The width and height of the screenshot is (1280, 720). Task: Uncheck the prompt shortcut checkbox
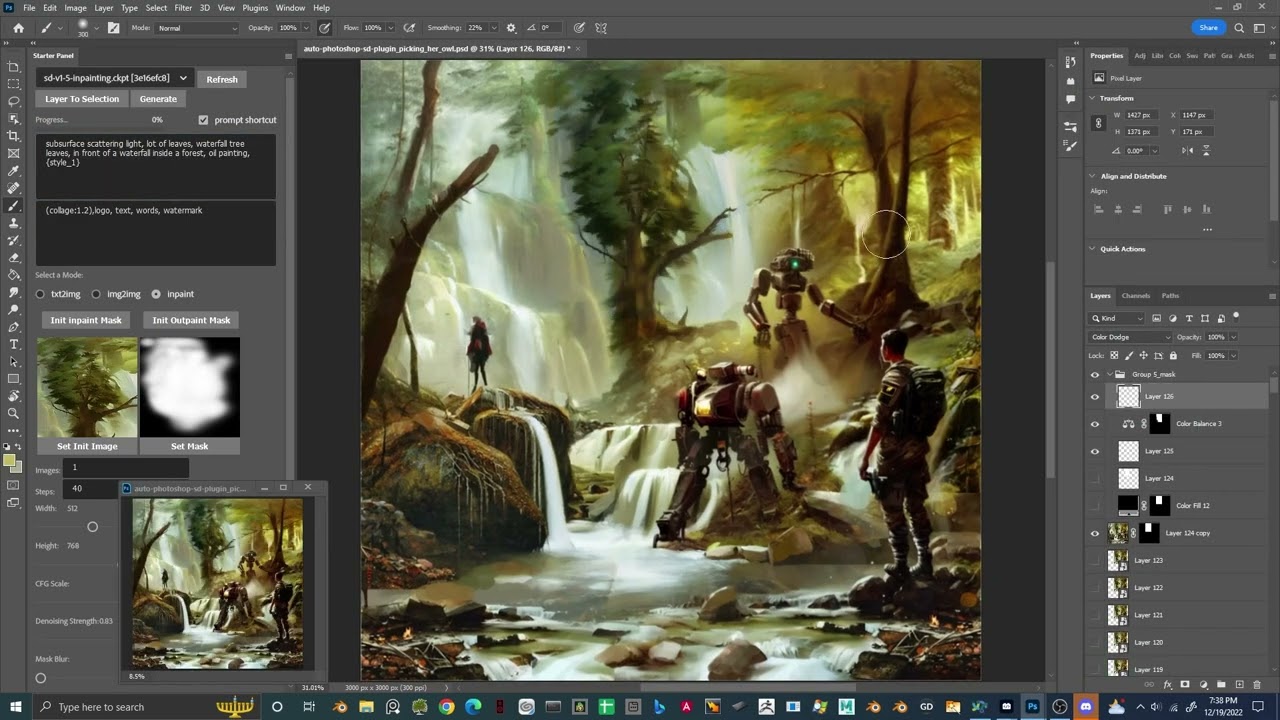pyautogui.click(x=204, y=120)
